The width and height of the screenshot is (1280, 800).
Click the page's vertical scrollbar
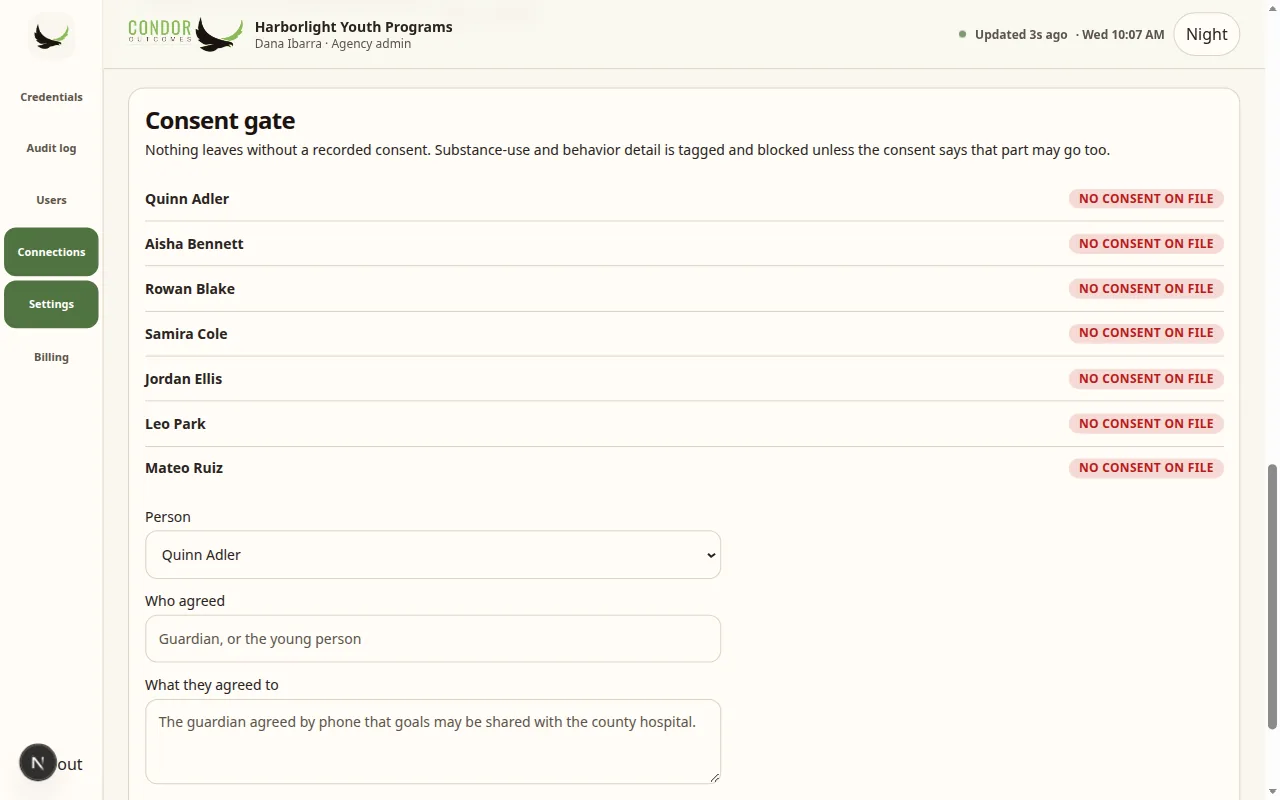(x=1272, y=597)
